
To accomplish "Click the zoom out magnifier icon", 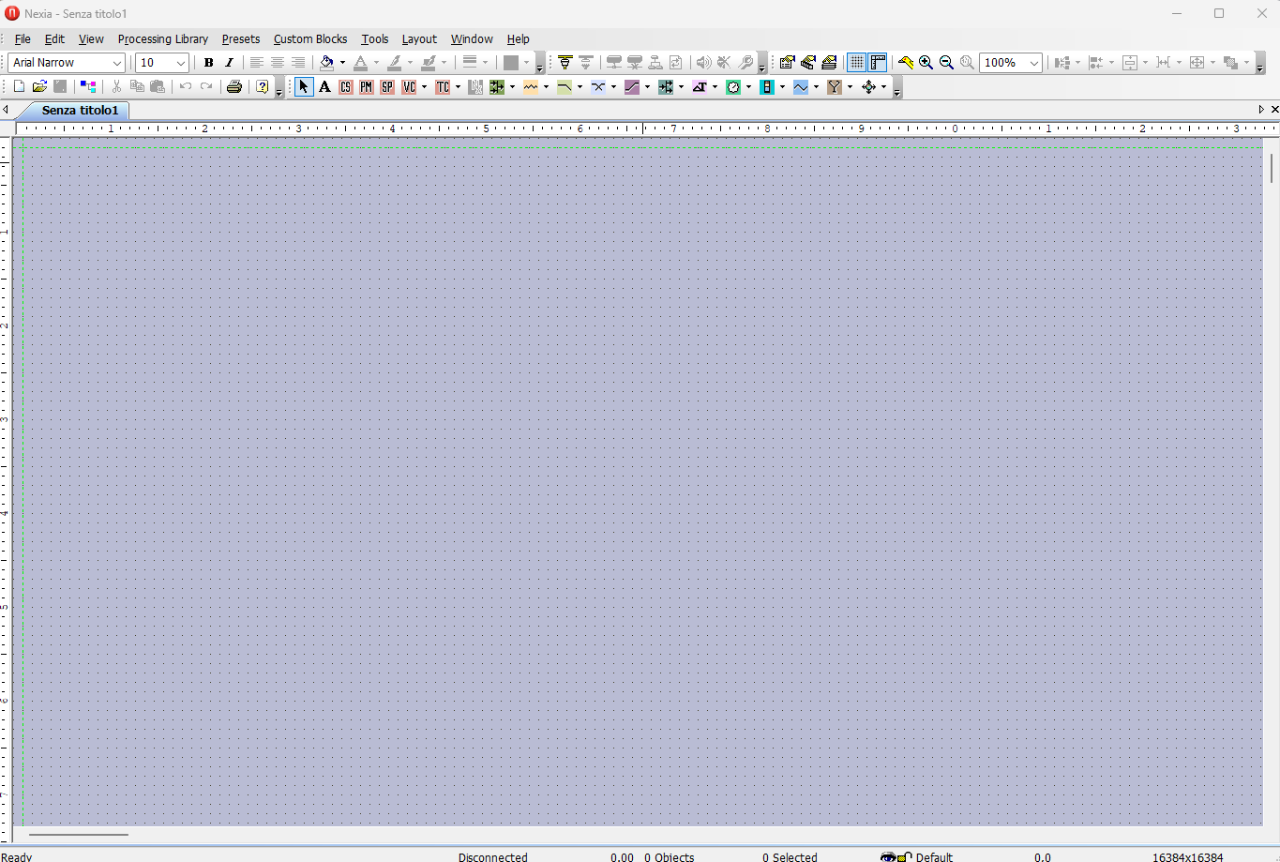I will (946, 62).
